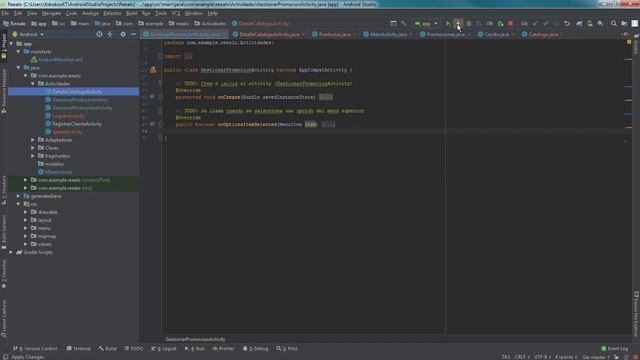Open the TODO tool window
Viewport: 640px width, 360px height.
pos(134,349)
